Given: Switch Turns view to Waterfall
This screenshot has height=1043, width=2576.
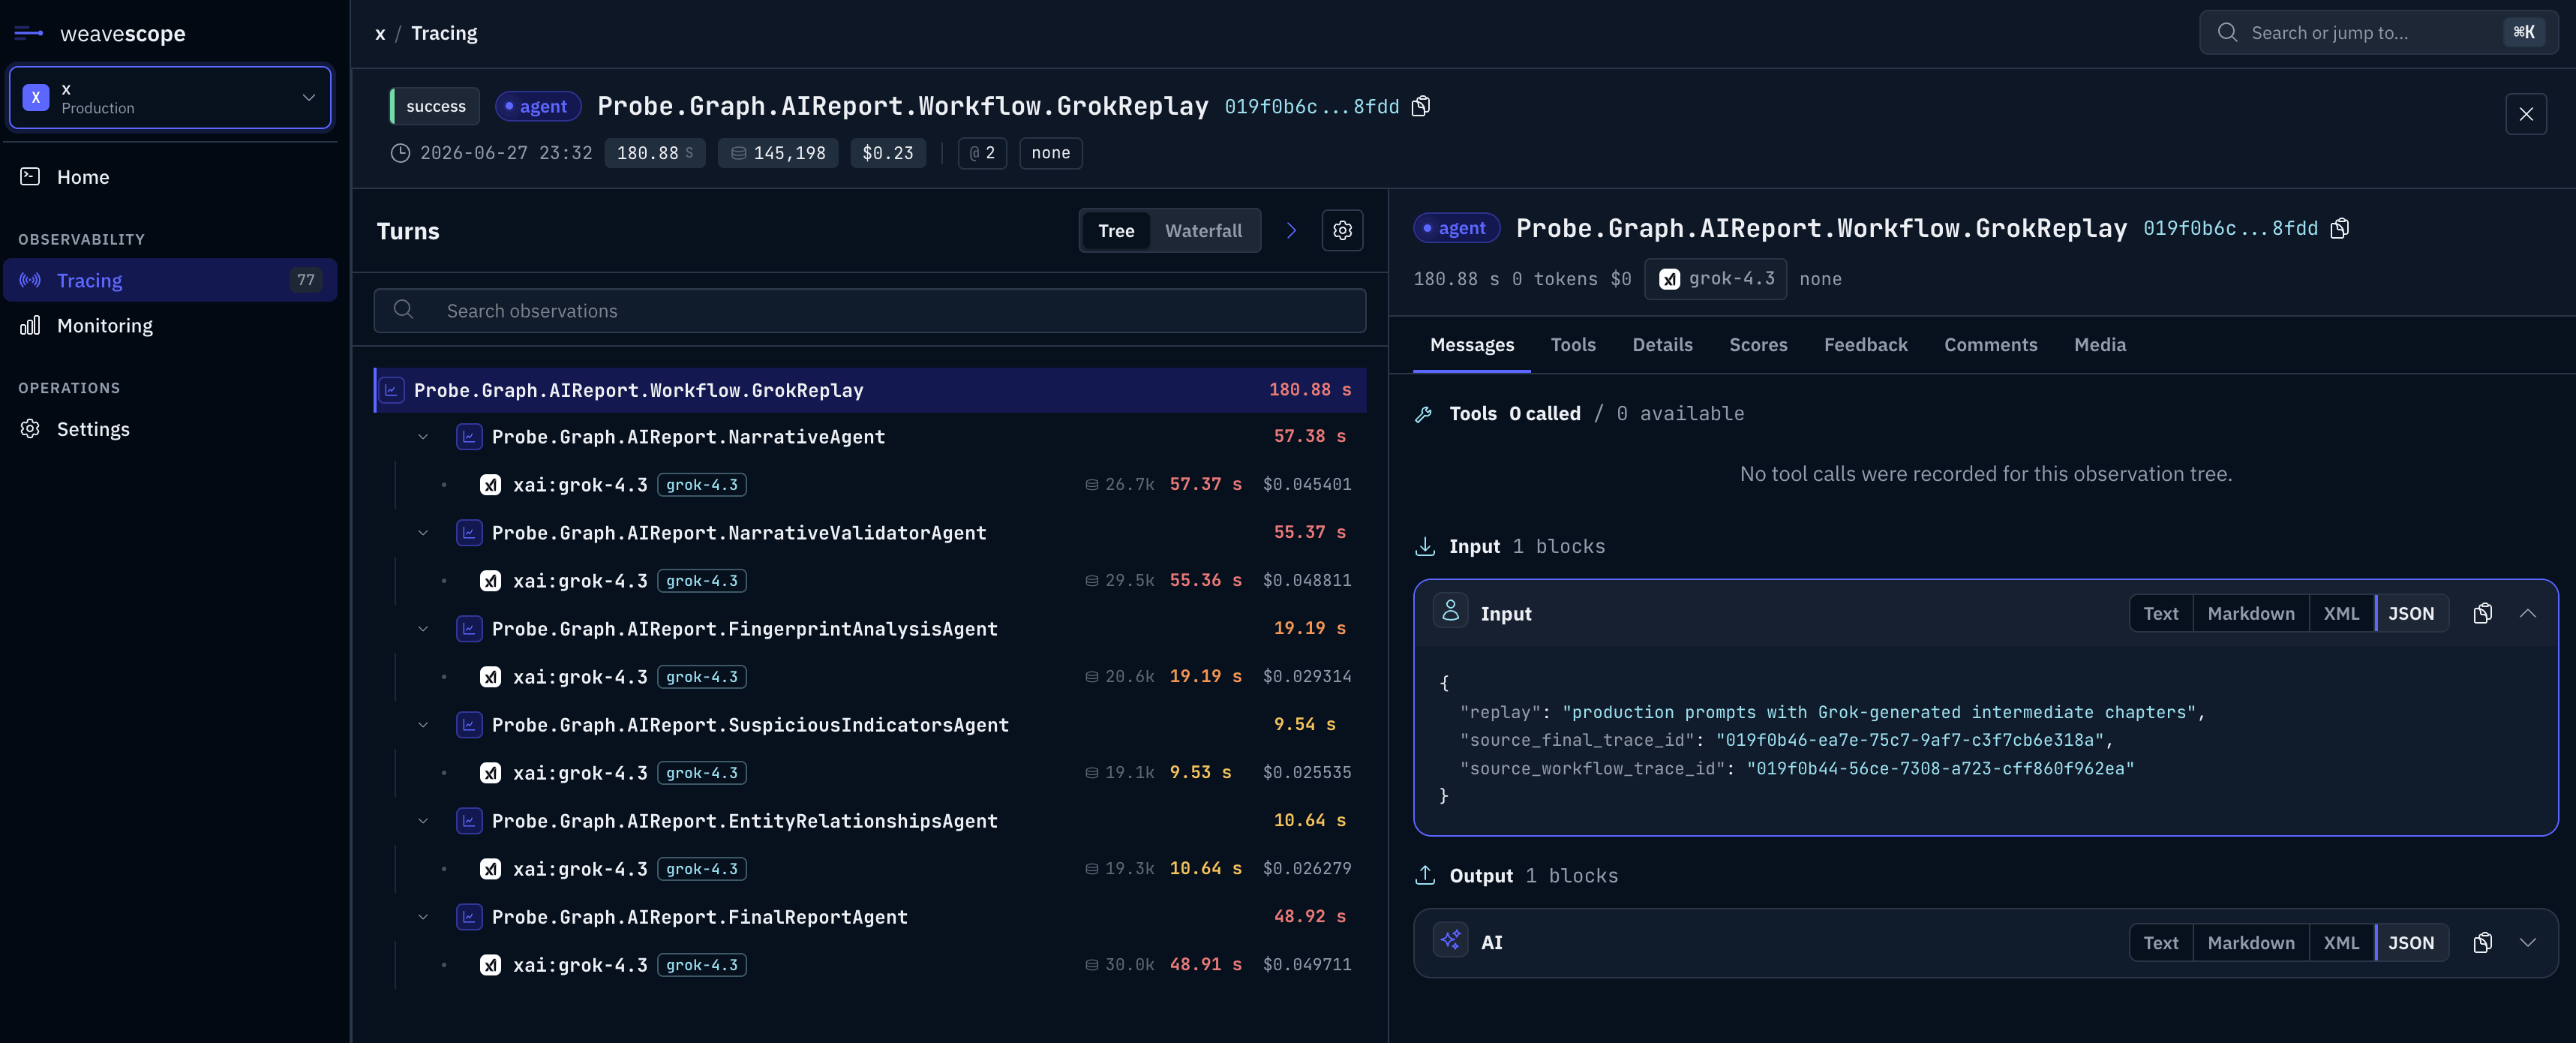Looking at the screenshot, I should (1203, 231).
